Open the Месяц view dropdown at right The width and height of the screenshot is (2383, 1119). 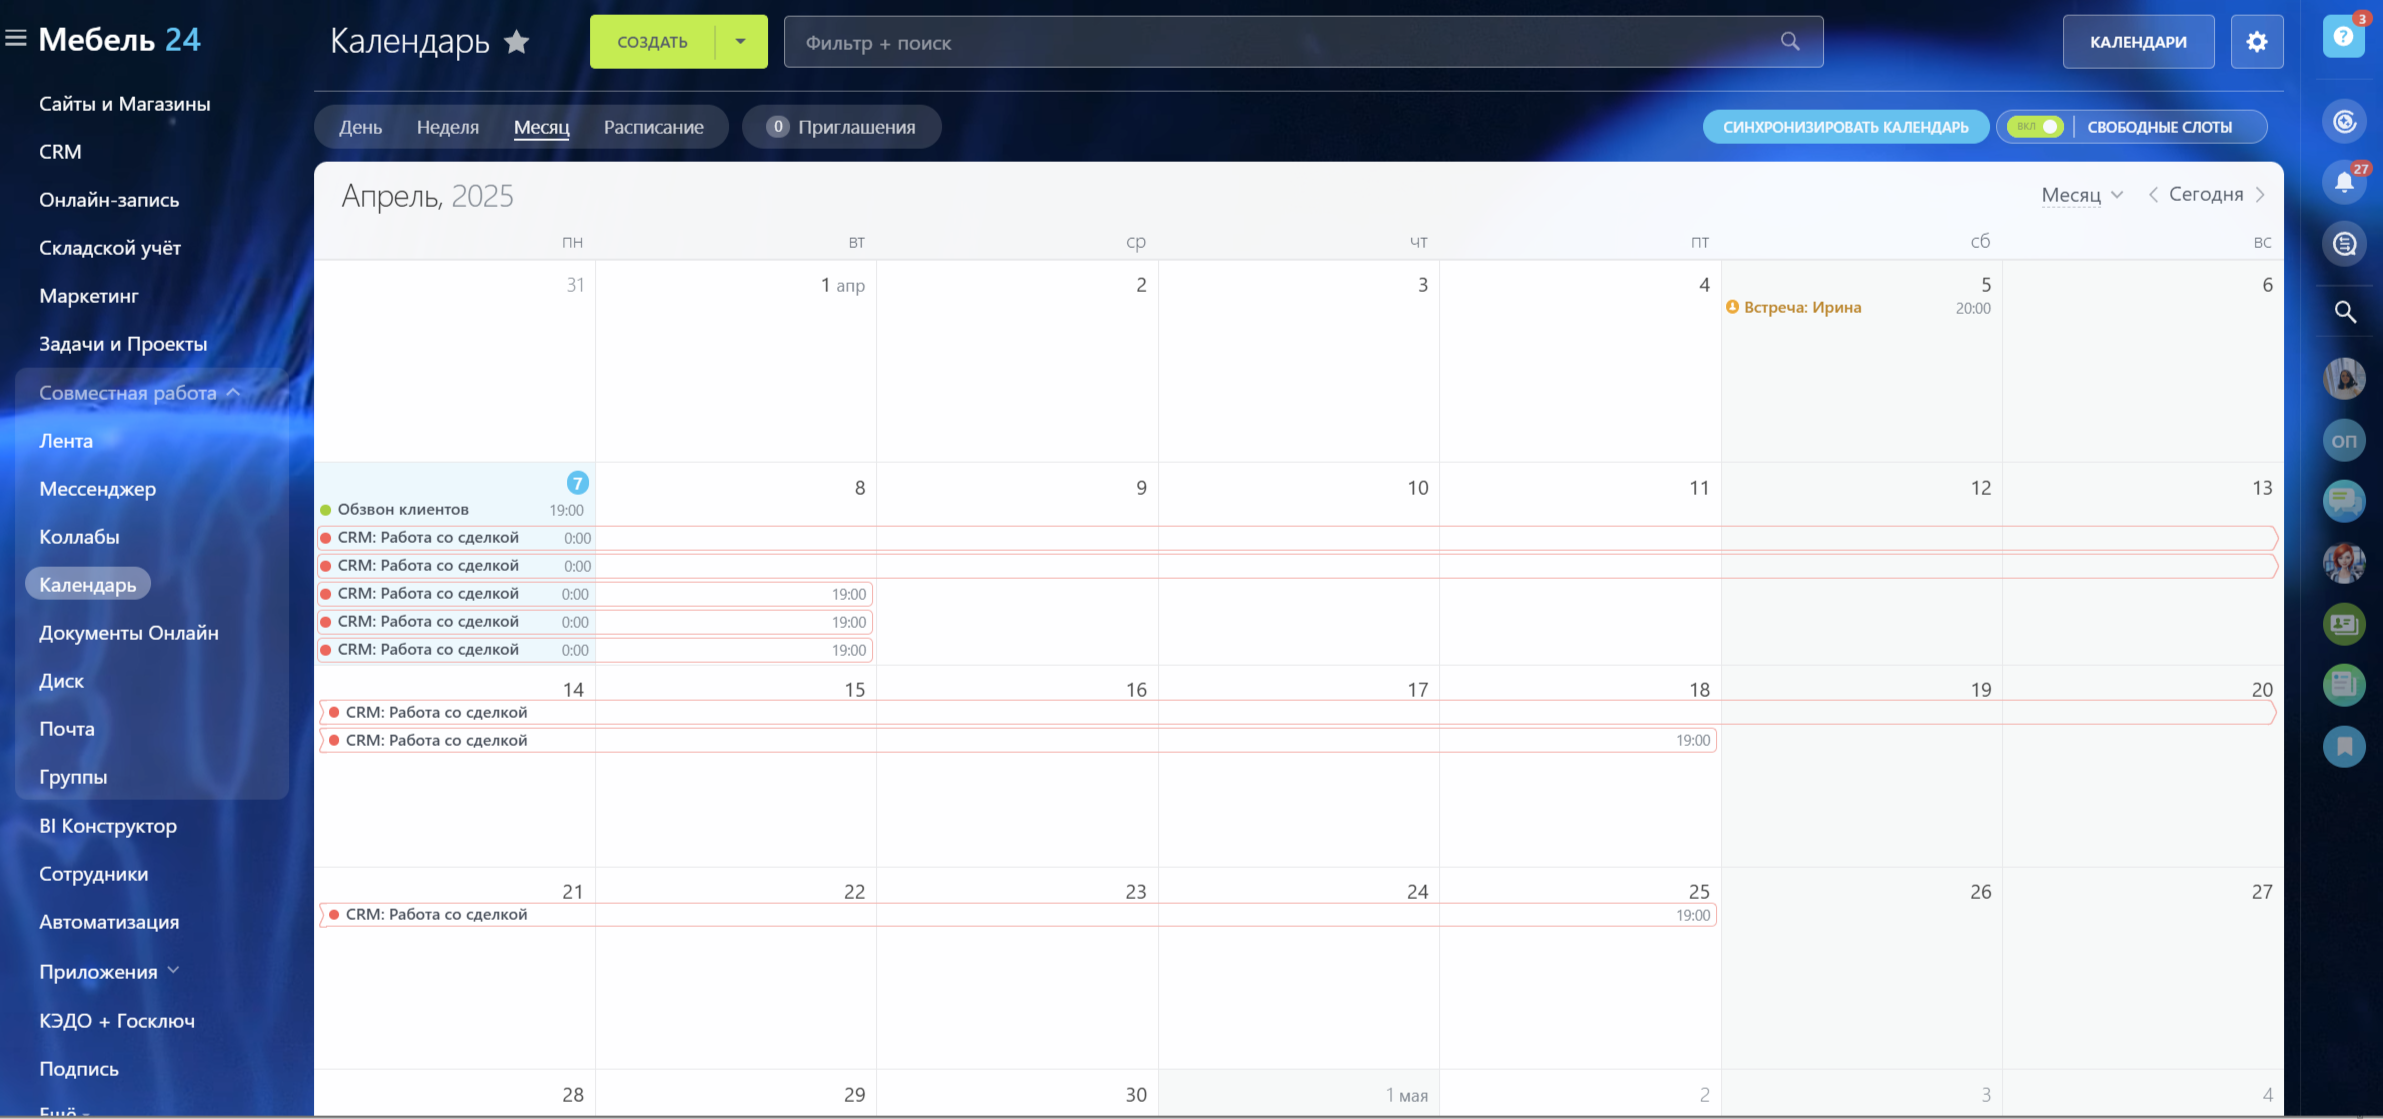point(2081,195)
